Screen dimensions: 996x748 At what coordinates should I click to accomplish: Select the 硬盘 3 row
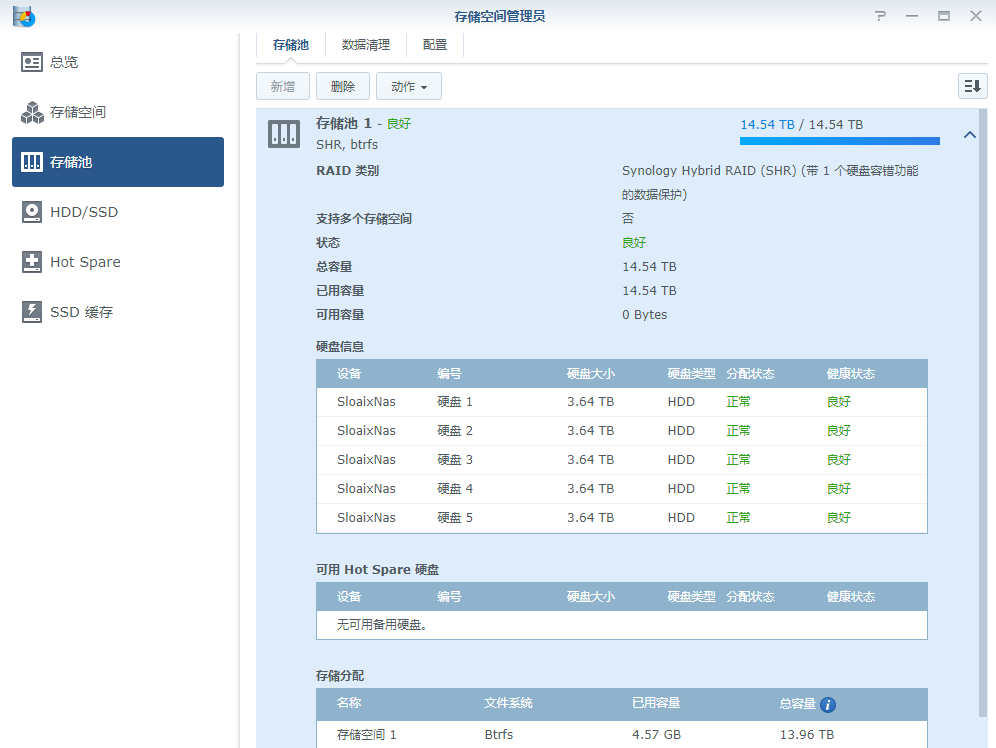tap(621, 460)
